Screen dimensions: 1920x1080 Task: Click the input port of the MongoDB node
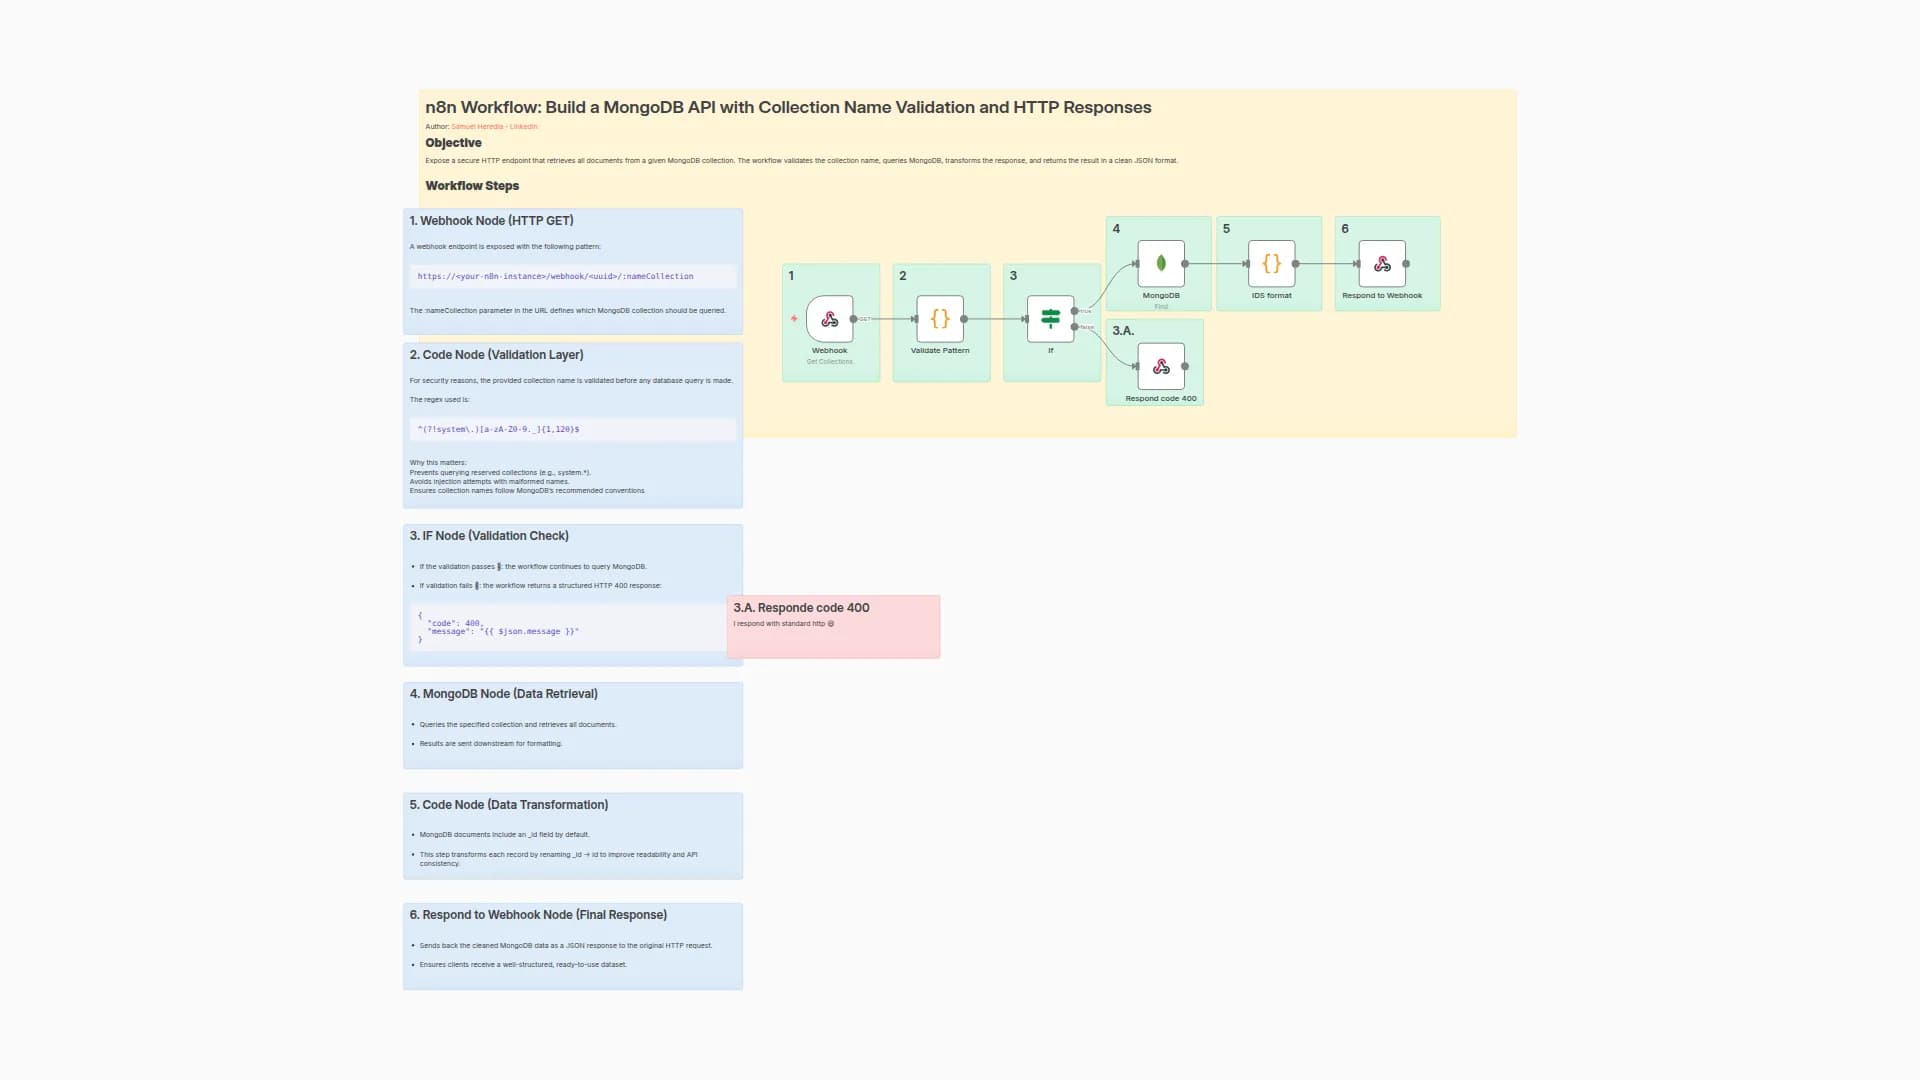(1136, 263)
